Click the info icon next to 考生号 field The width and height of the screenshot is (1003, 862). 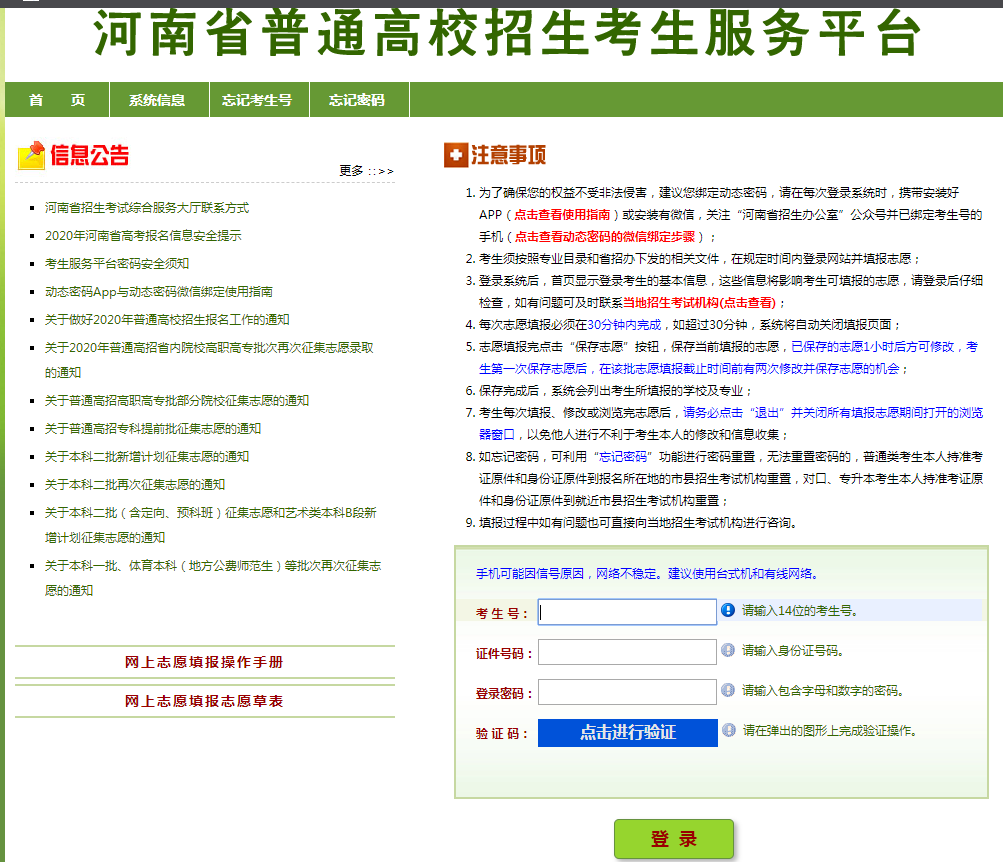click(x=728, y=611)
